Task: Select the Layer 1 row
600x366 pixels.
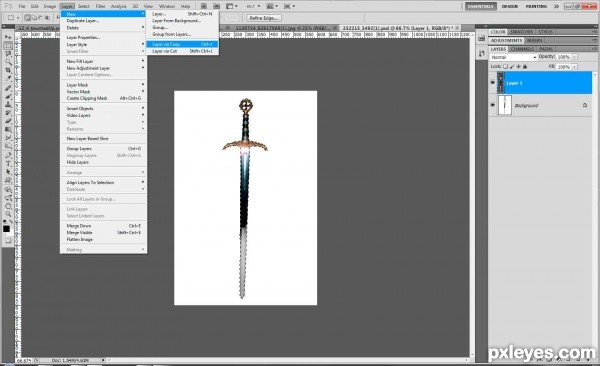Action: 540,83
